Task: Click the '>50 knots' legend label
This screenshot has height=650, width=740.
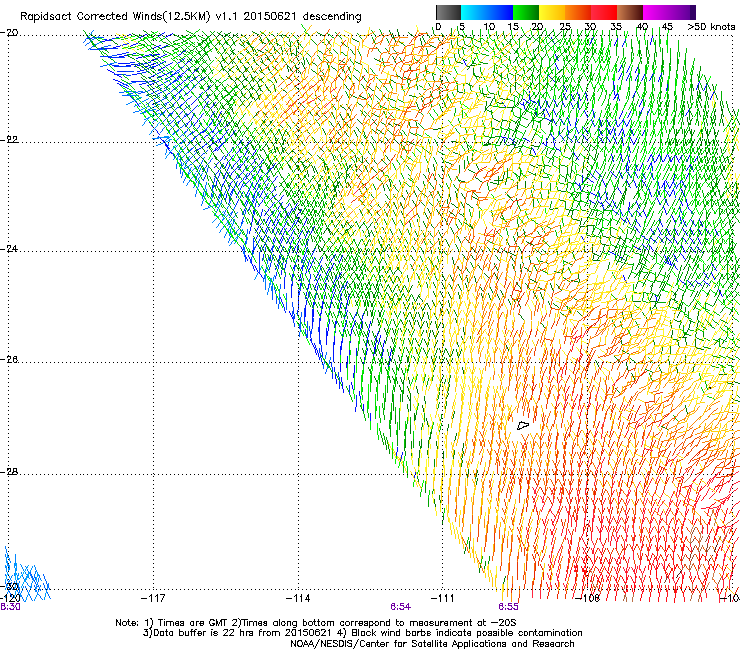Action: 711,27
